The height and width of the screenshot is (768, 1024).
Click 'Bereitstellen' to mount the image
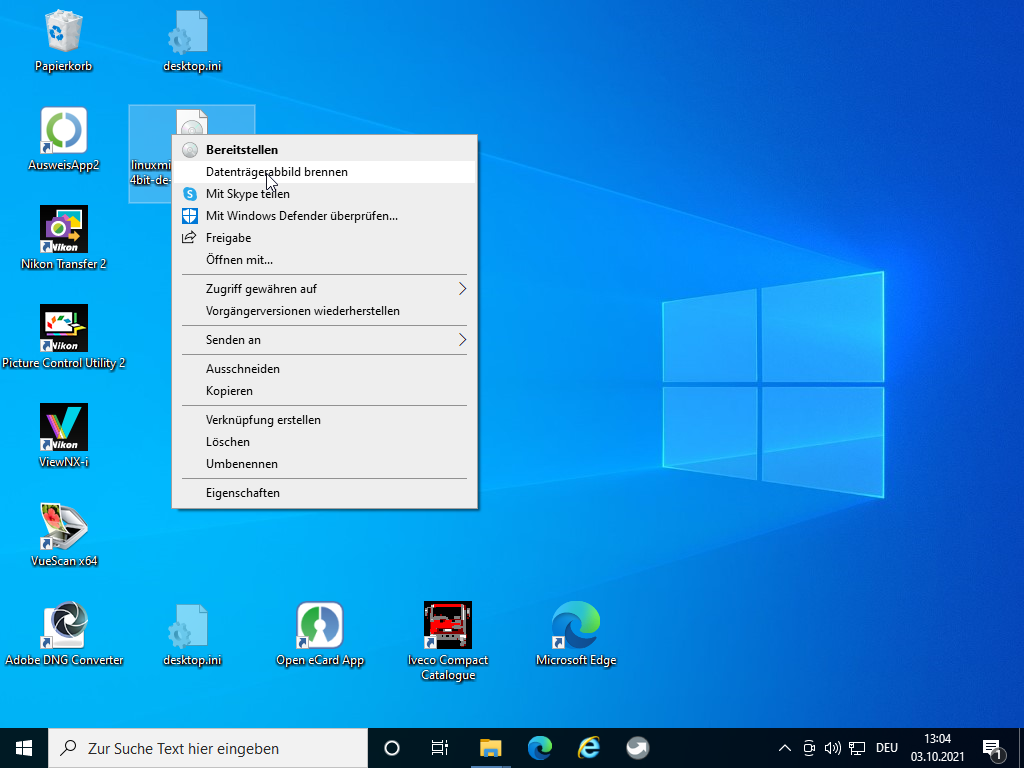[242, 150]
